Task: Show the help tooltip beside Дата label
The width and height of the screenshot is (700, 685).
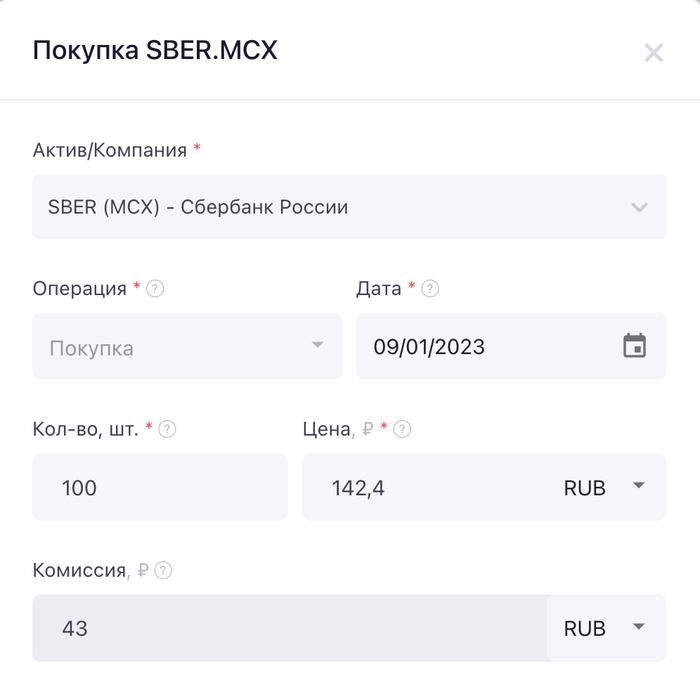Action: [x=431, y=289]
